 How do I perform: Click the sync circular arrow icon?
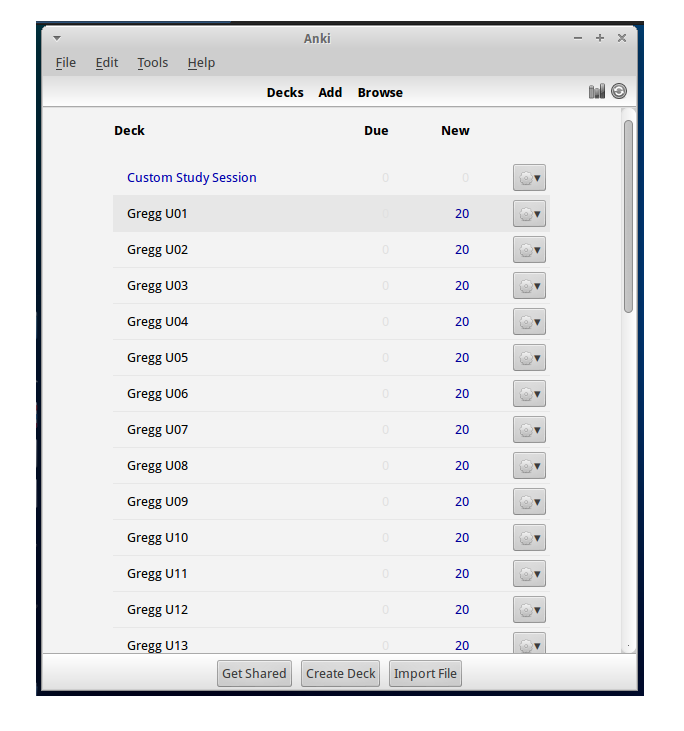click(619, 91)
